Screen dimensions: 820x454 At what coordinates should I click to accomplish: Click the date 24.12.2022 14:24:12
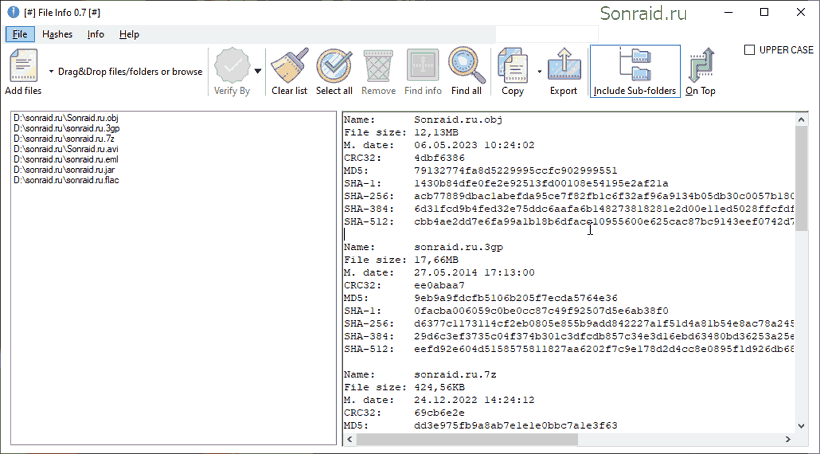tap(474, 400)
